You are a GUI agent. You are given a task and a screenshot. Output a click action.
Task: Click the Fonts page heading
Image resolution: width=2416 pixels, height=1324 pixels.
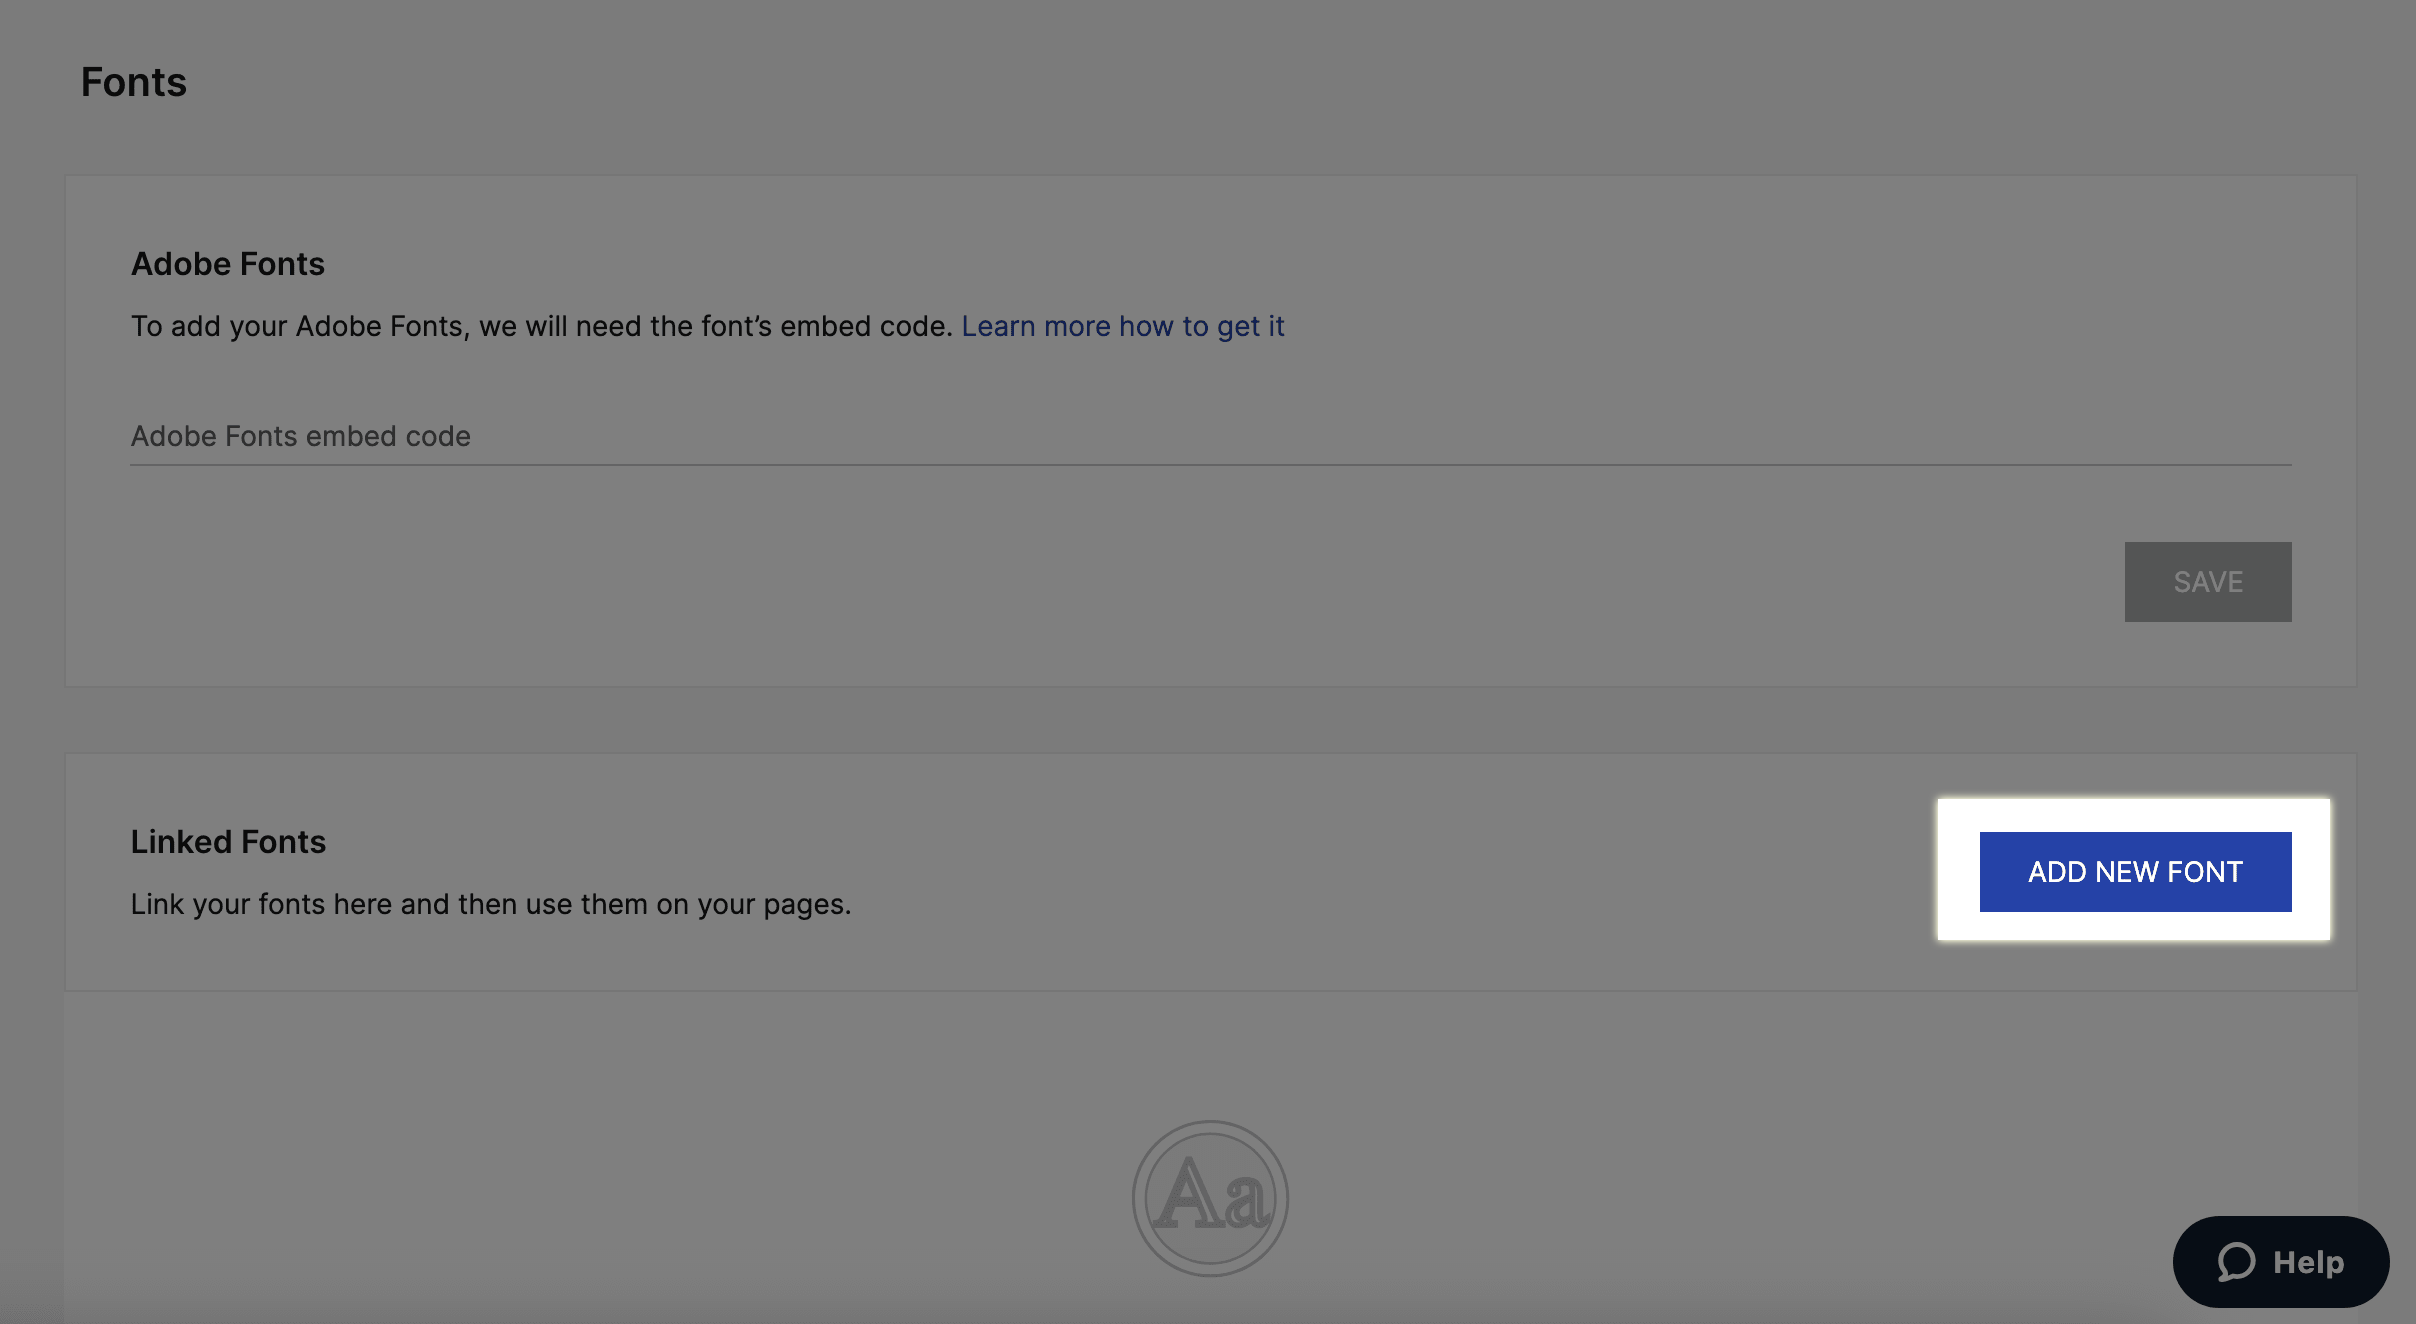(133, 82)
